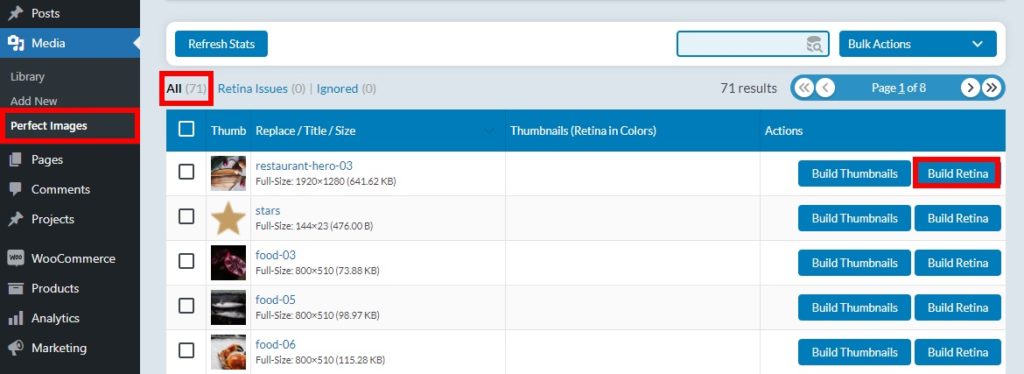Build Retina for food-05

[957, 307]
